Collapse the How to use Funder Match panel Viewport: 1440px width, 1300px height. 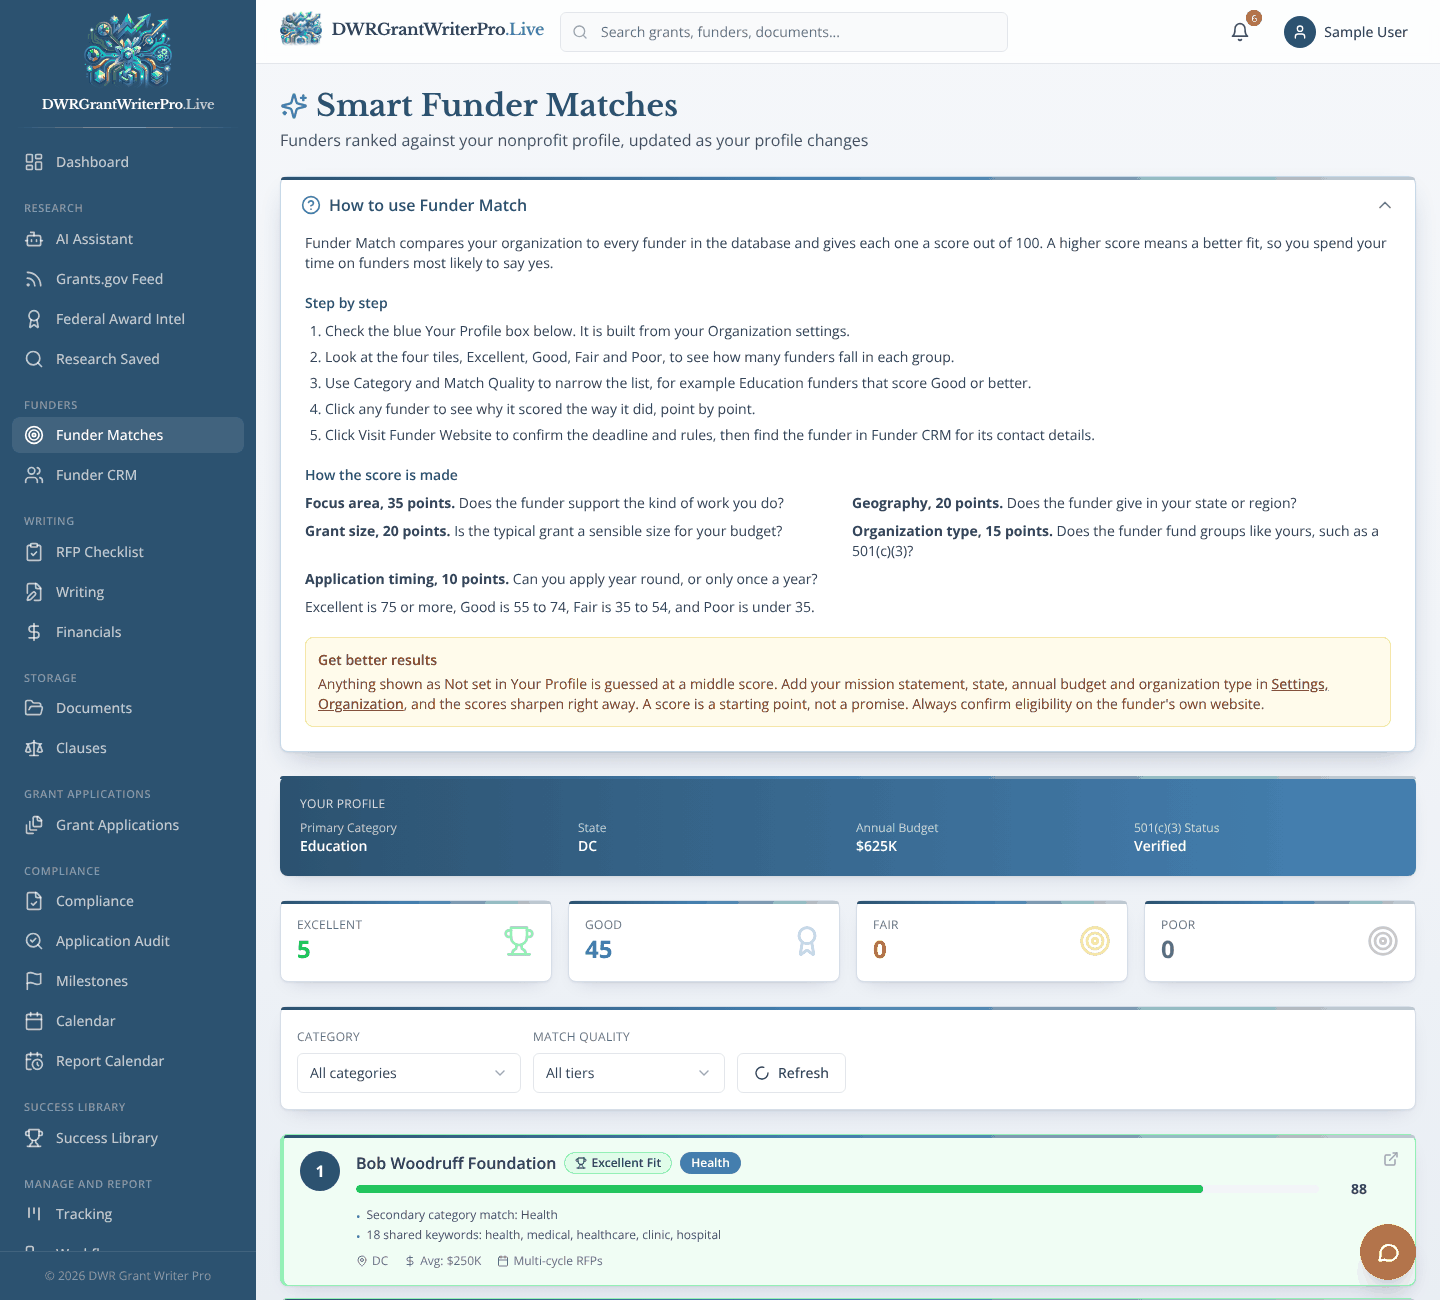(x=1385, y=205)
